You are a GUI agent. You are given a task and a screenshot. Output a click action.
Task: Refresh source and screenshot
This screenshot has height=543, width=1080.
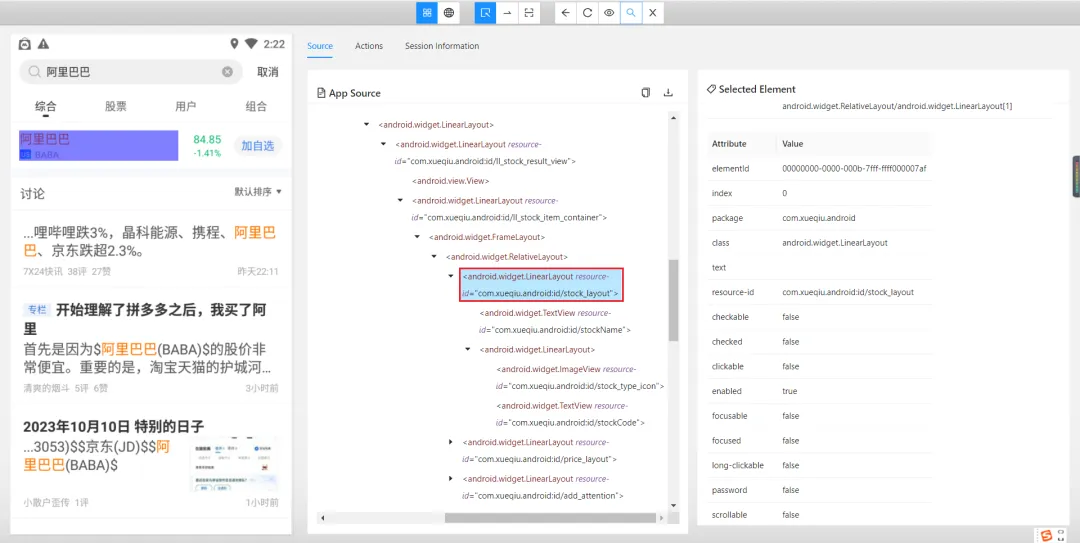click(x=587, y=12)
